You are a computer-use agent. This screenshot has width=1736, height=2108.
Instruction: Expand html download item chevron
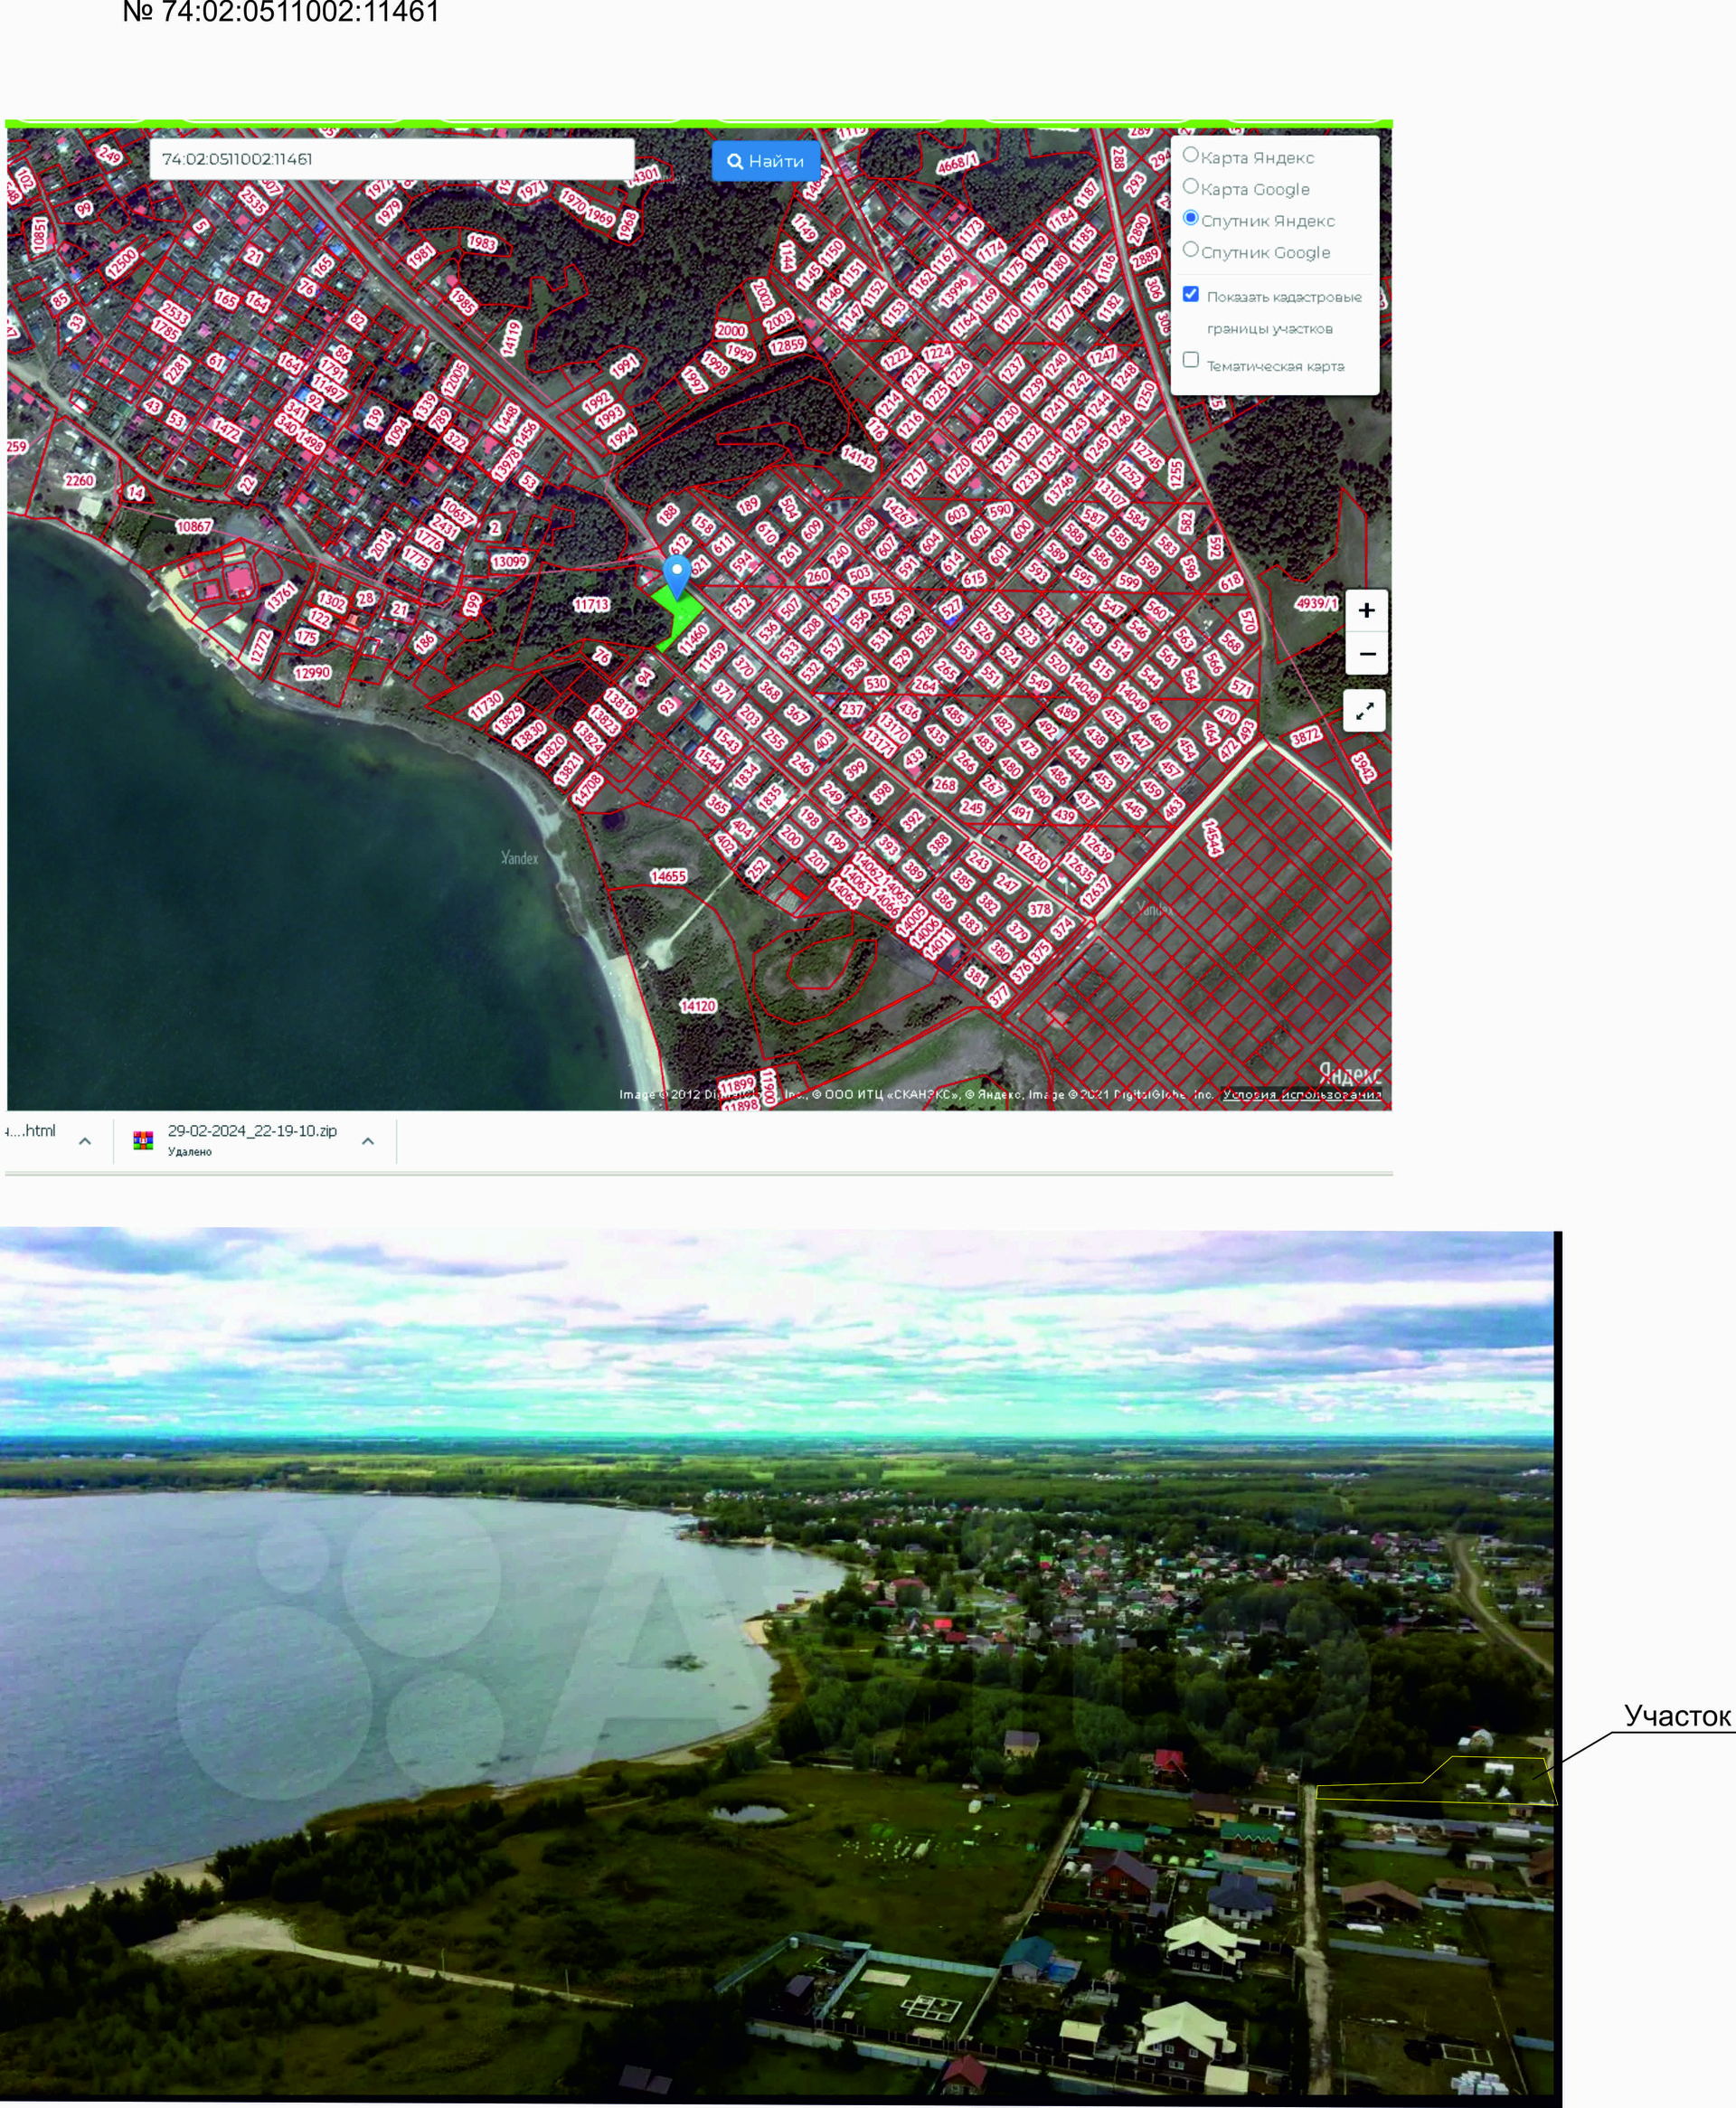[x=85, y=1141]
